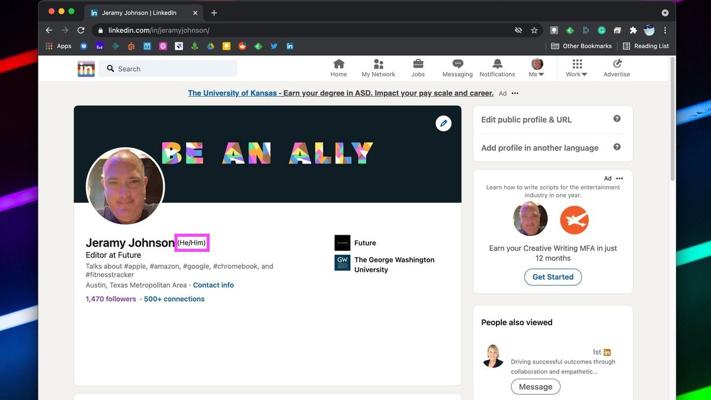Open the Contact info link
Screen dimensions: 711x400
(213, 285)
